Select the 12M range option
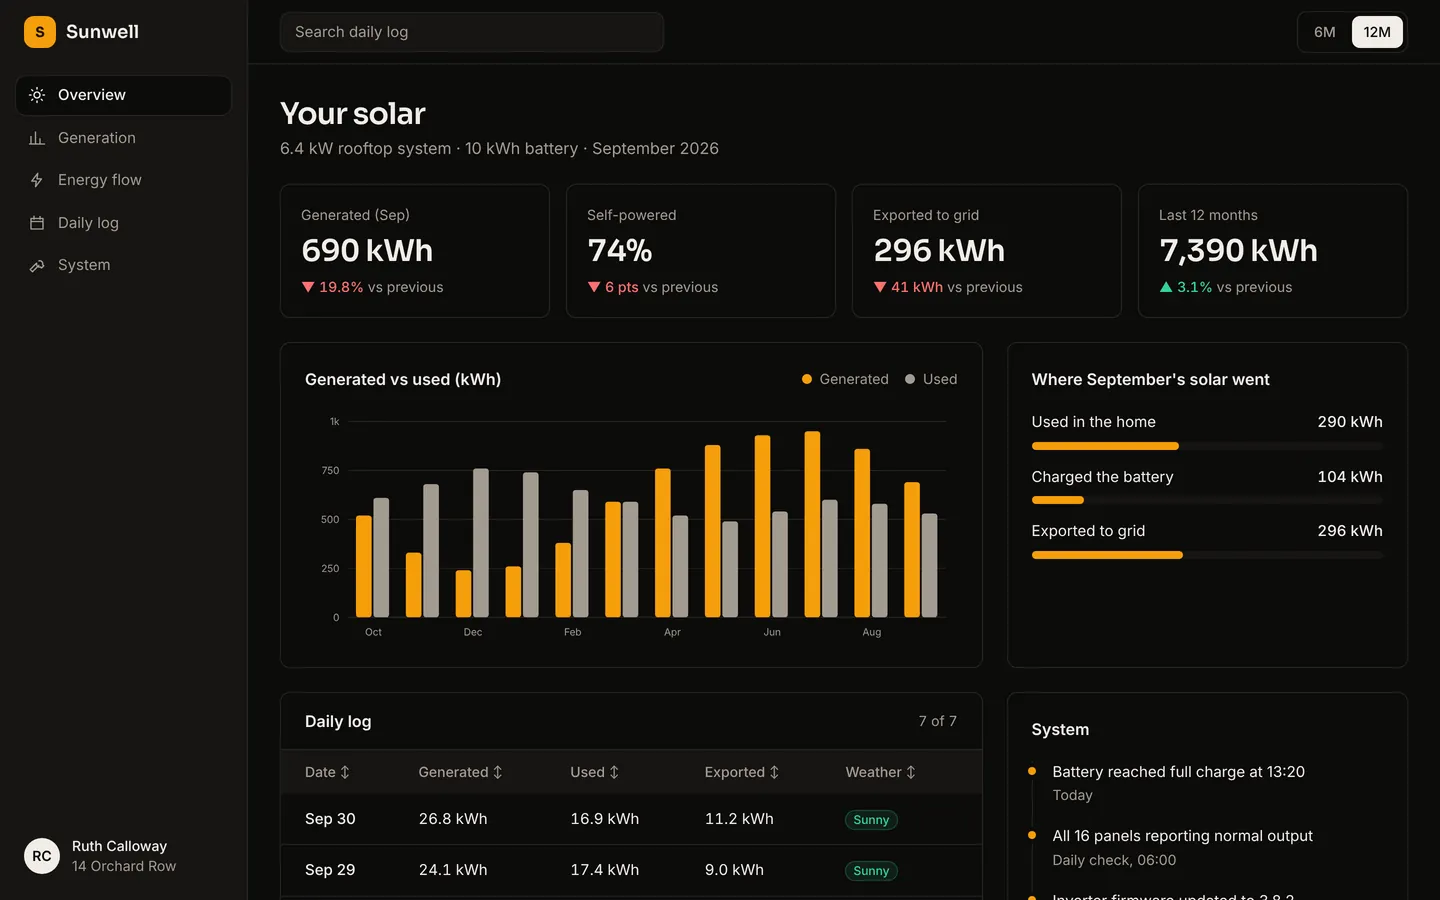 pyautogui.click(x=1377, y=32)
